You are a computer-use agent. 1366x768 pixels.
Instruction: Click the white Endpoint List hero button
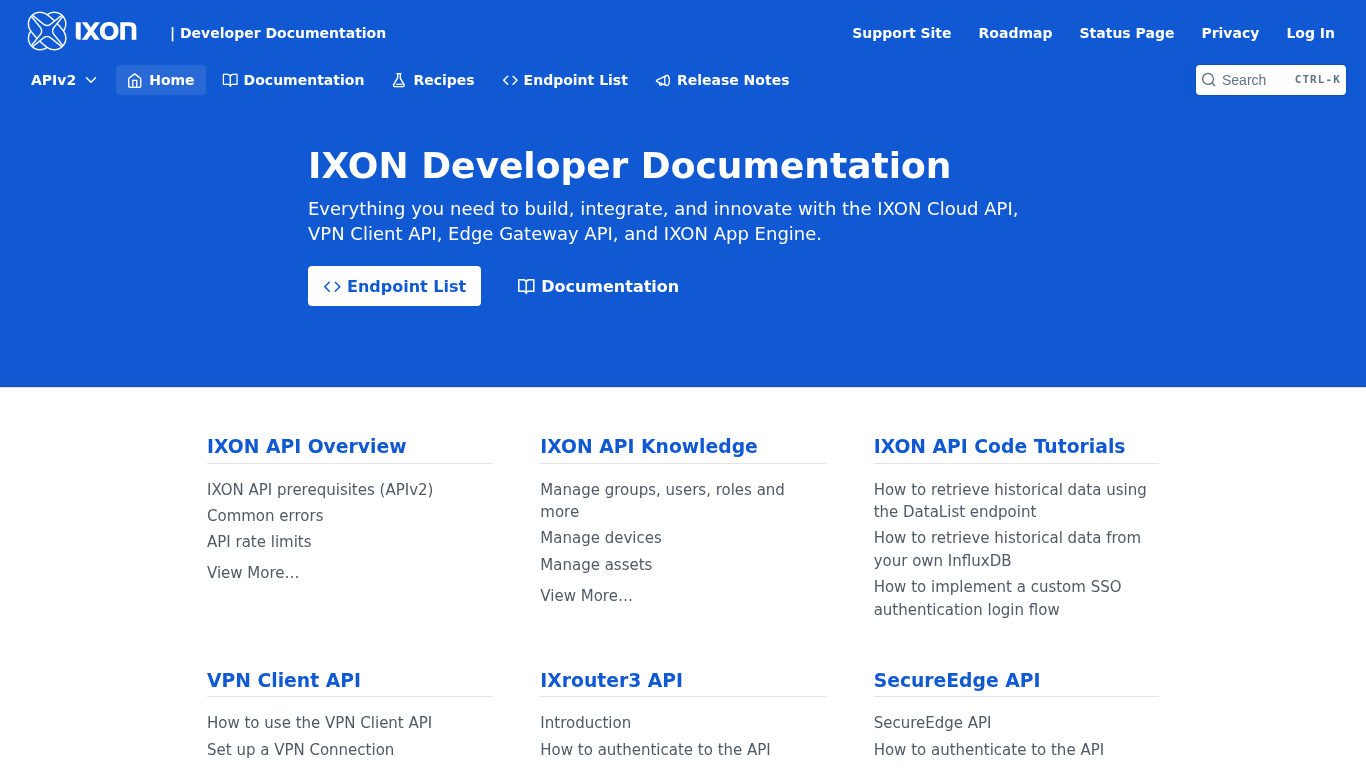(394, 286)
